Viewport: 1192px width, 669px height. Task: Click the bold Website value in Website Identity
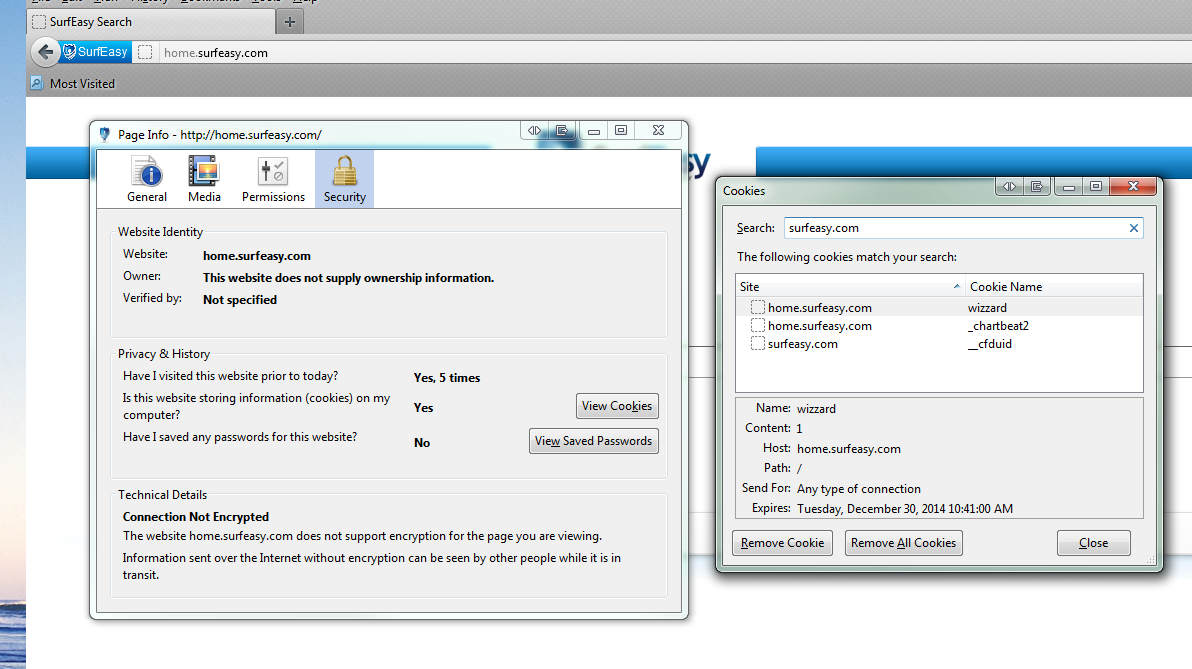point(257,256)
